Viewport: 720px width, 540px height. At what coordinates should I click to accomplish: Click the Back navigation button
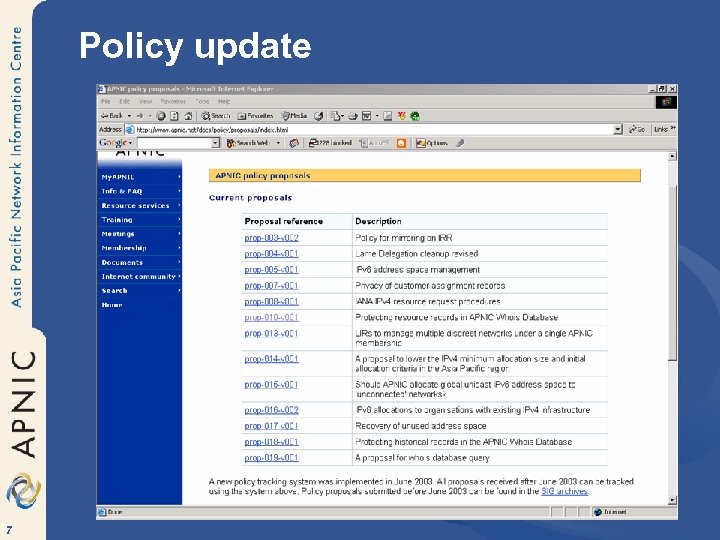112,116
